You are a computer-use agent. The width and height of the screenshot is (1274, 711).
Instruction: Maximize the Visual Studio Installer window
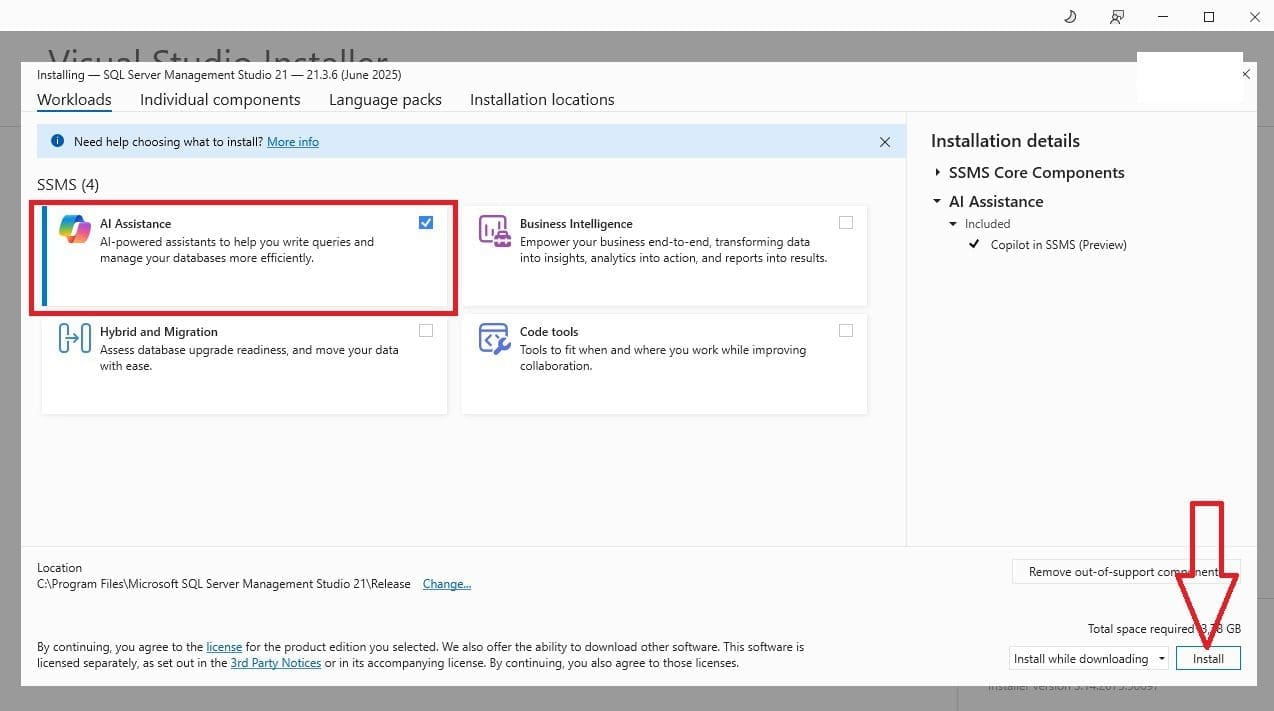pyautogui.click(x=1208, y=16)
